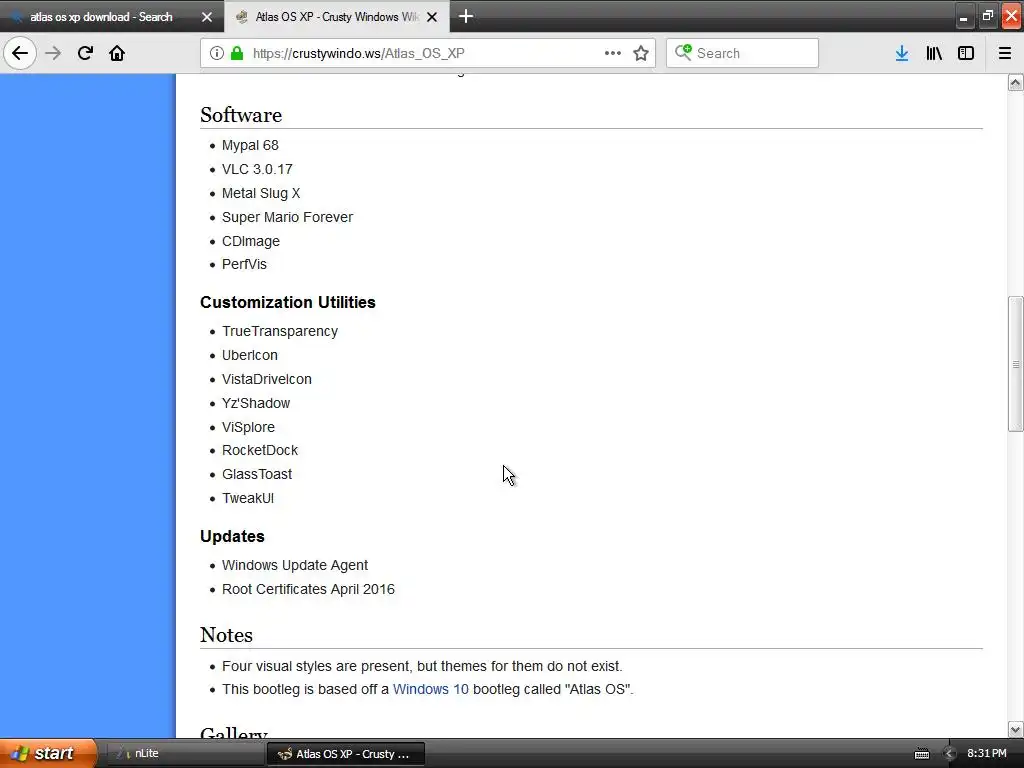Click the Search box in toolbar

[743, 53]
